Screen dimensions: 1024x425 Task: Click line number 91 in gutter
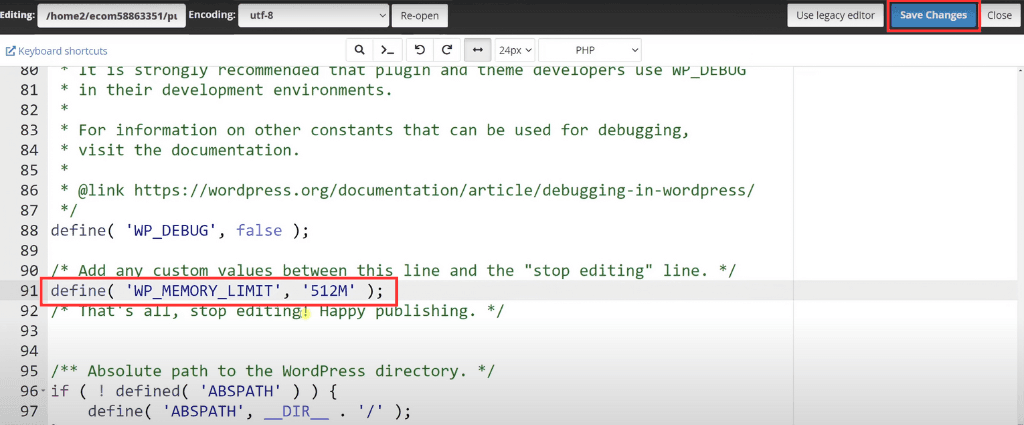pyautogui.click(x=30, y=291)
